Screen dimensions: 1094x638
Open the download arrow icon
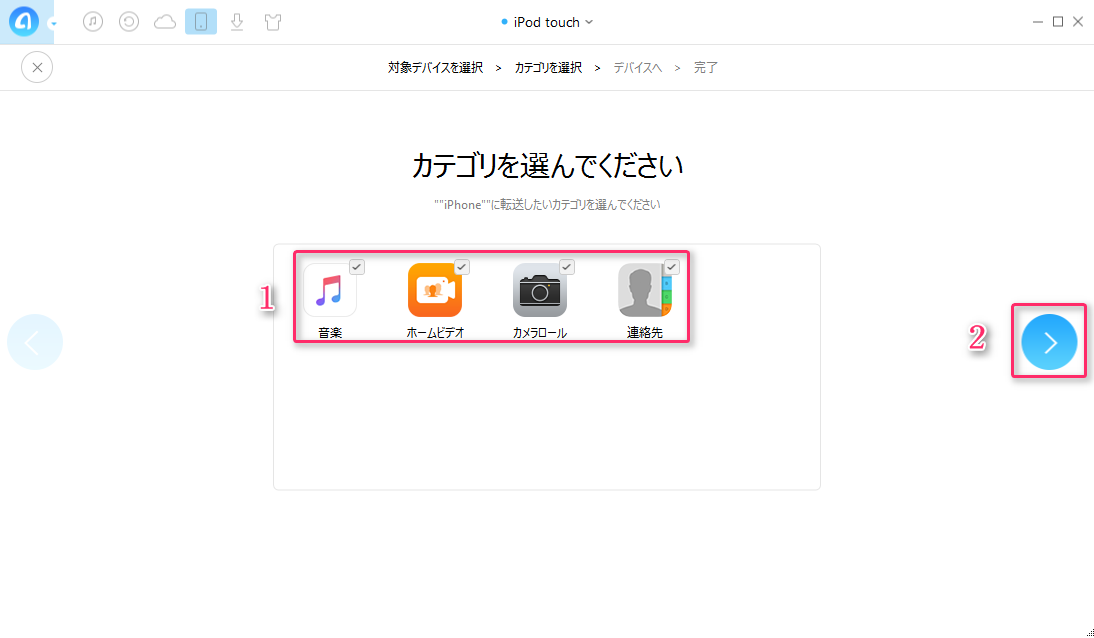pos(237,22)
